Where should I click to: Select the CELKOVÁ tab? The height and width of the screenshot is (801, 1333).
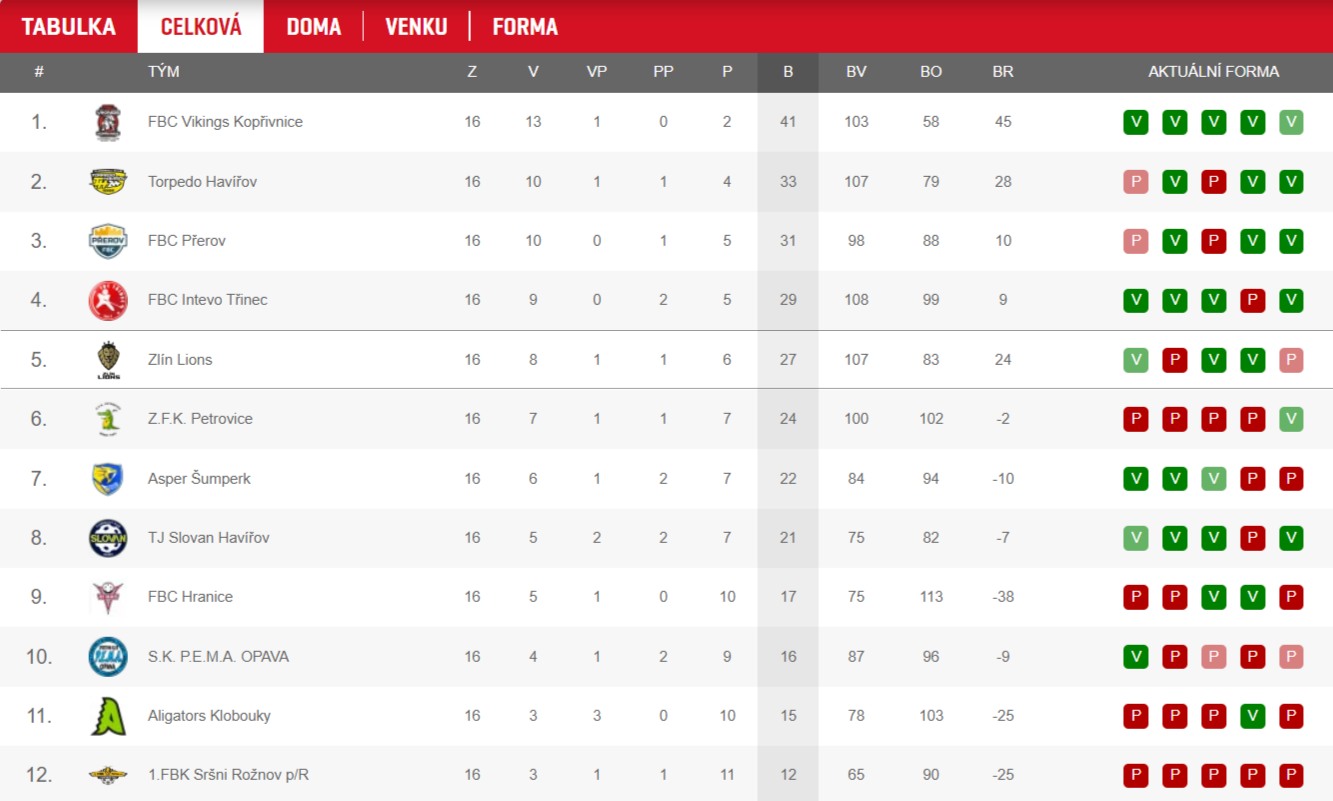201,27
